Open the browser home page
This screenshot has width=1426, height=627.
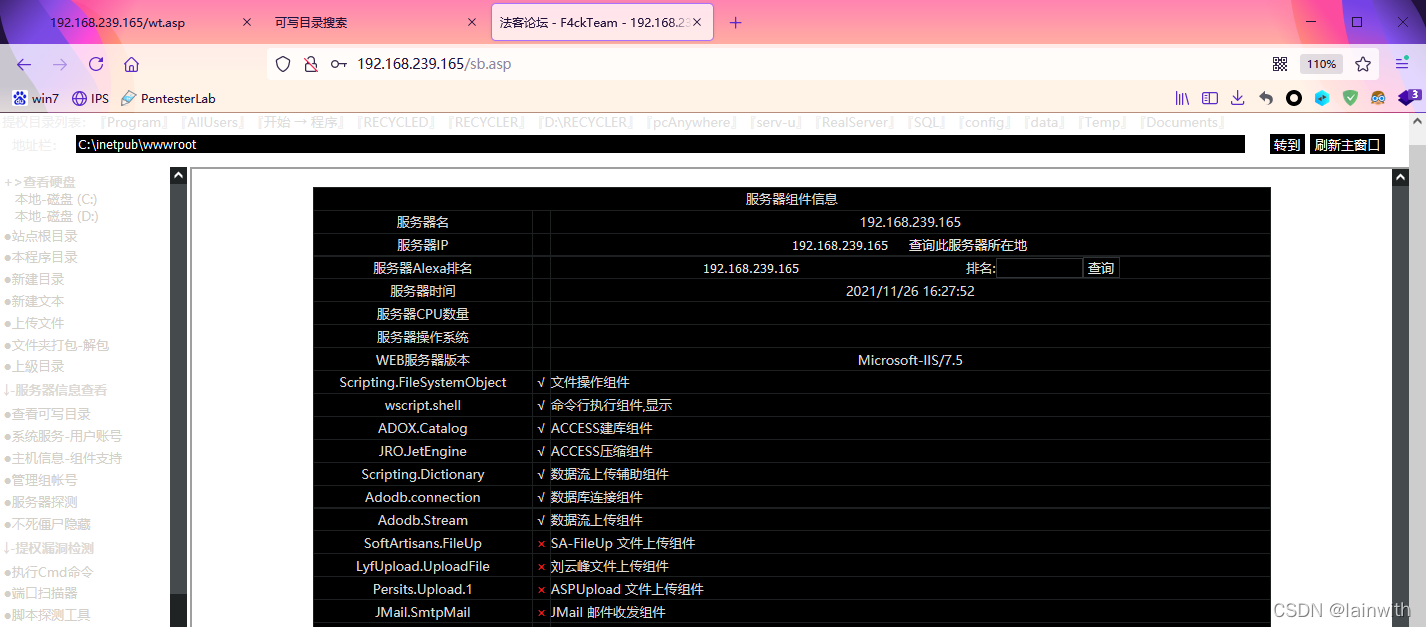pos(131,64)
